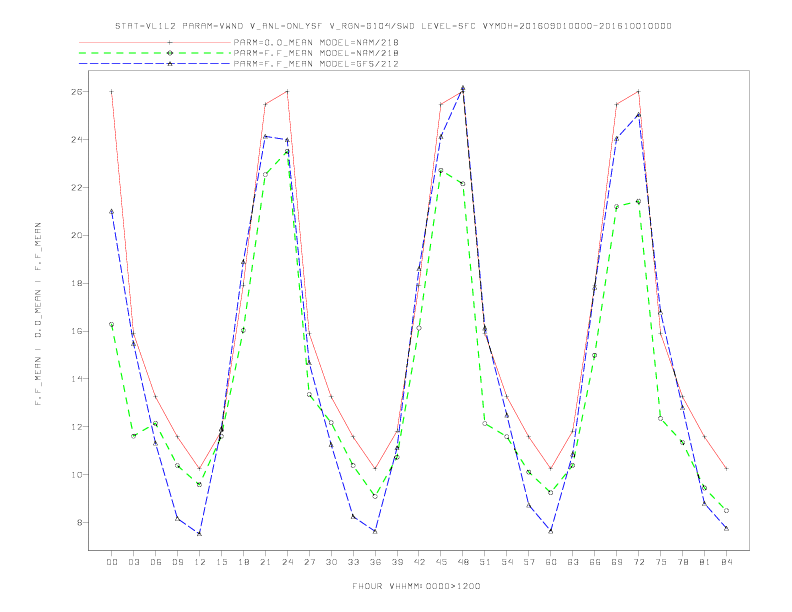
Task: Click x-axis forecast hour label 48
Action: coord(463,562)
